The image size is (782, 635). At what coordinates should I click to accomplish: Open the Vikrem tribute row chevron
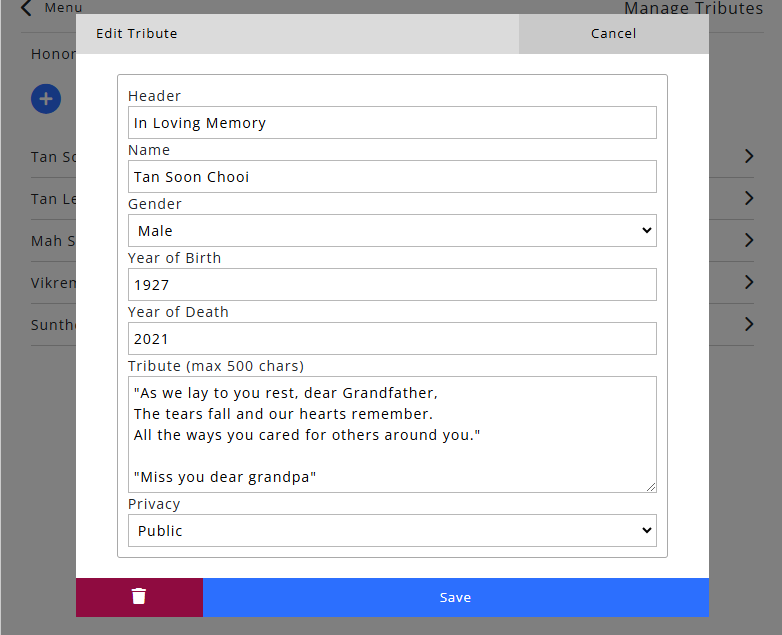point(749,282)
